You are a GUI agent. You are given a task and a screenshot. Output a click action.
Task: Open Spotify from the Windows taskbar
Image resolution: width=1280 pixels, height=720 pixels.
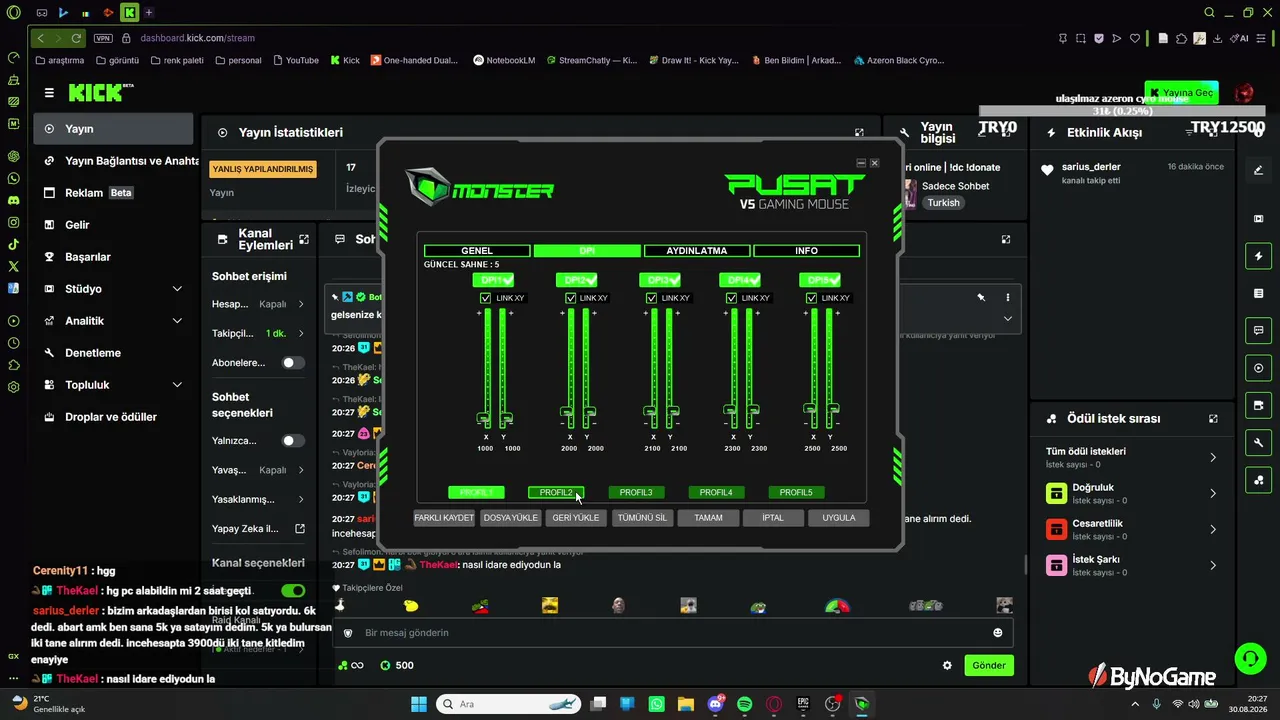pyautogui.click(x=744, y=704)
